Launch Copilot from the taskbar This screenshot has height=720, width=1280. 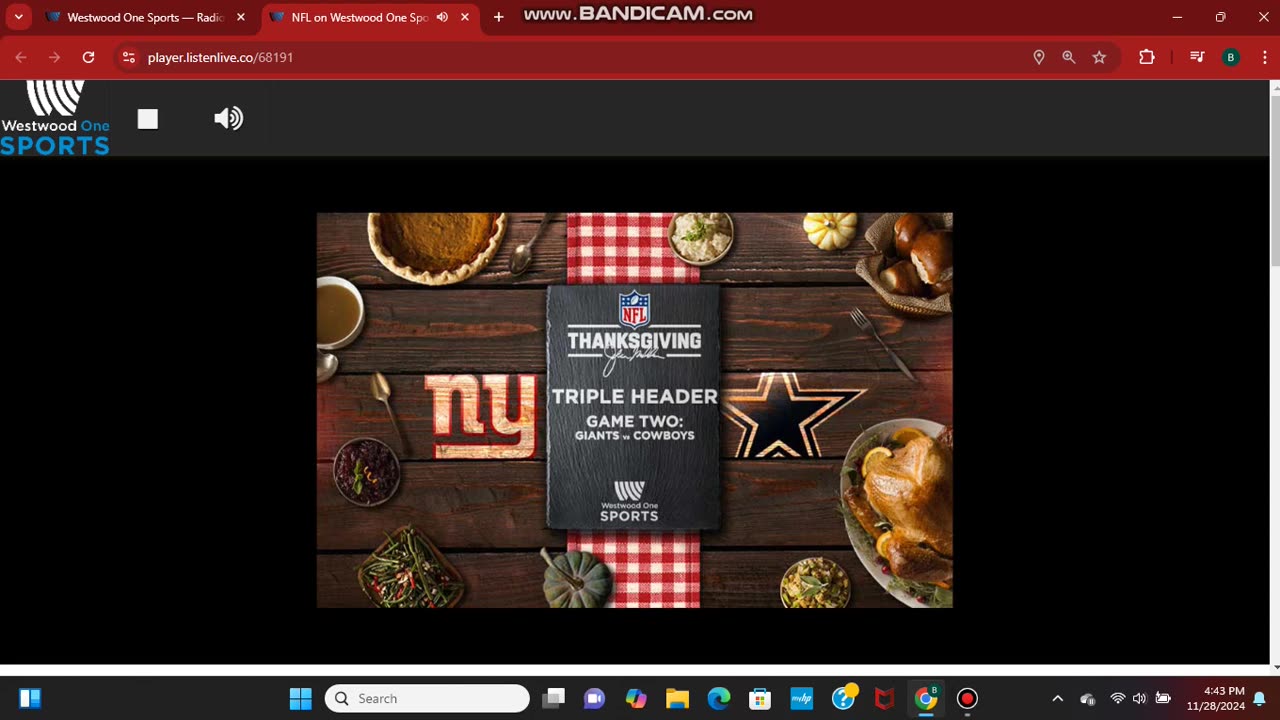pos(636,698)
